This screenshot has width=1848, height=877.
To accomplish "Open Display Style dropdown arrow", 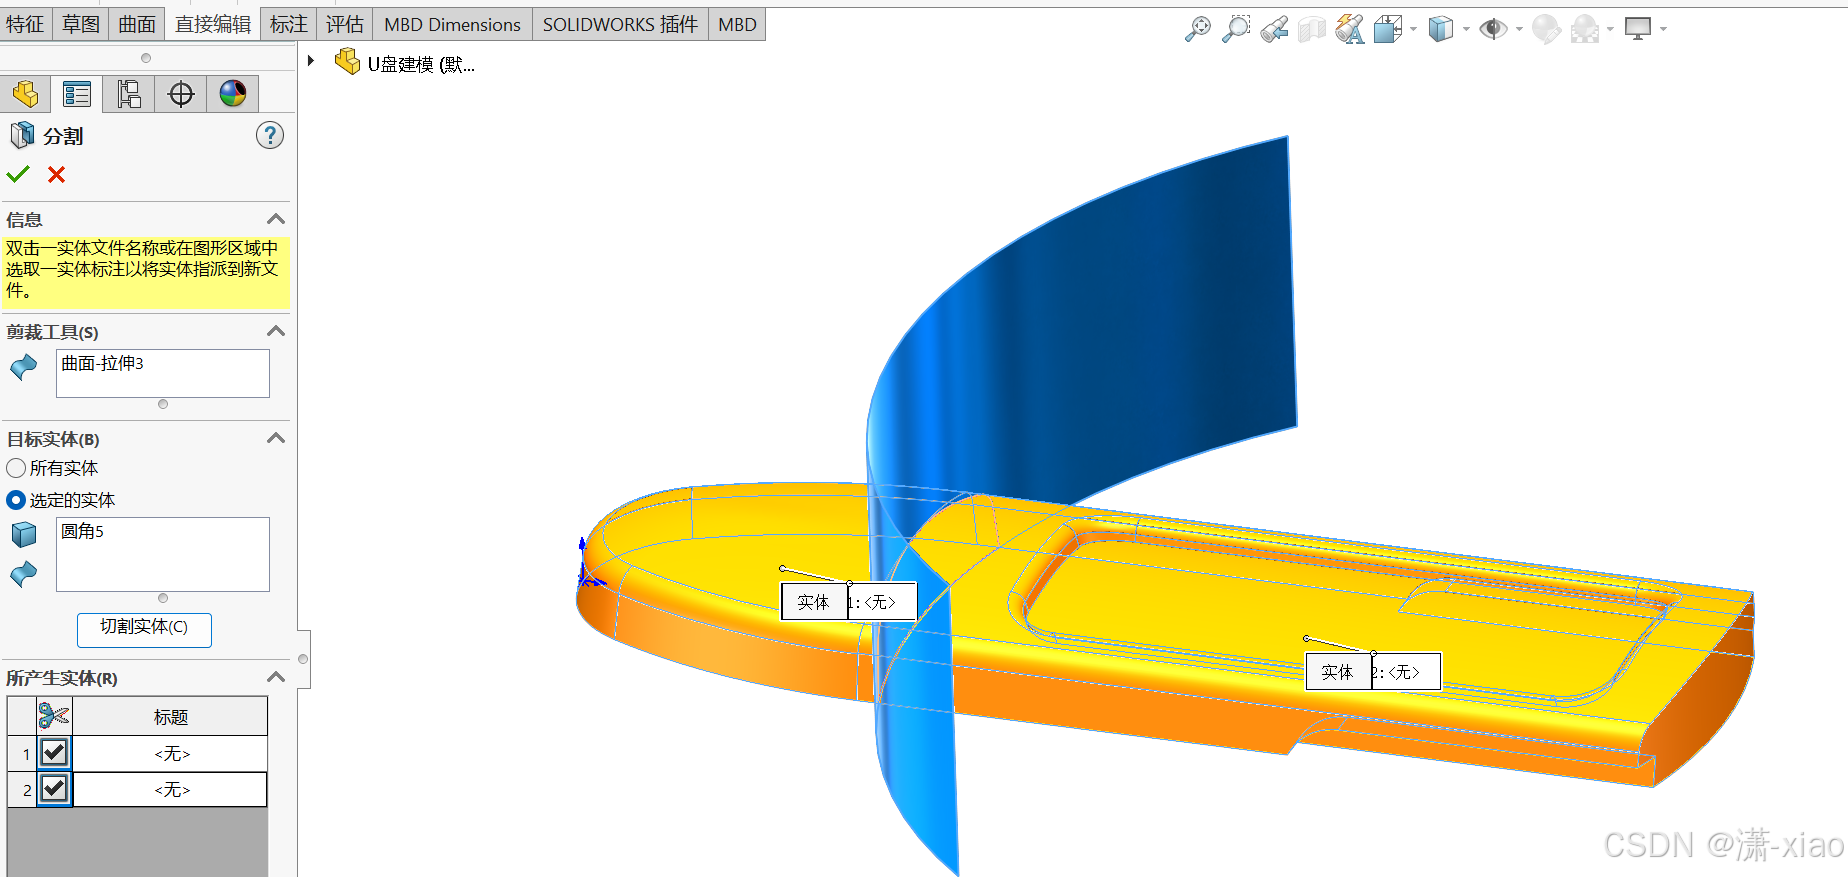I will (1466, 29).
